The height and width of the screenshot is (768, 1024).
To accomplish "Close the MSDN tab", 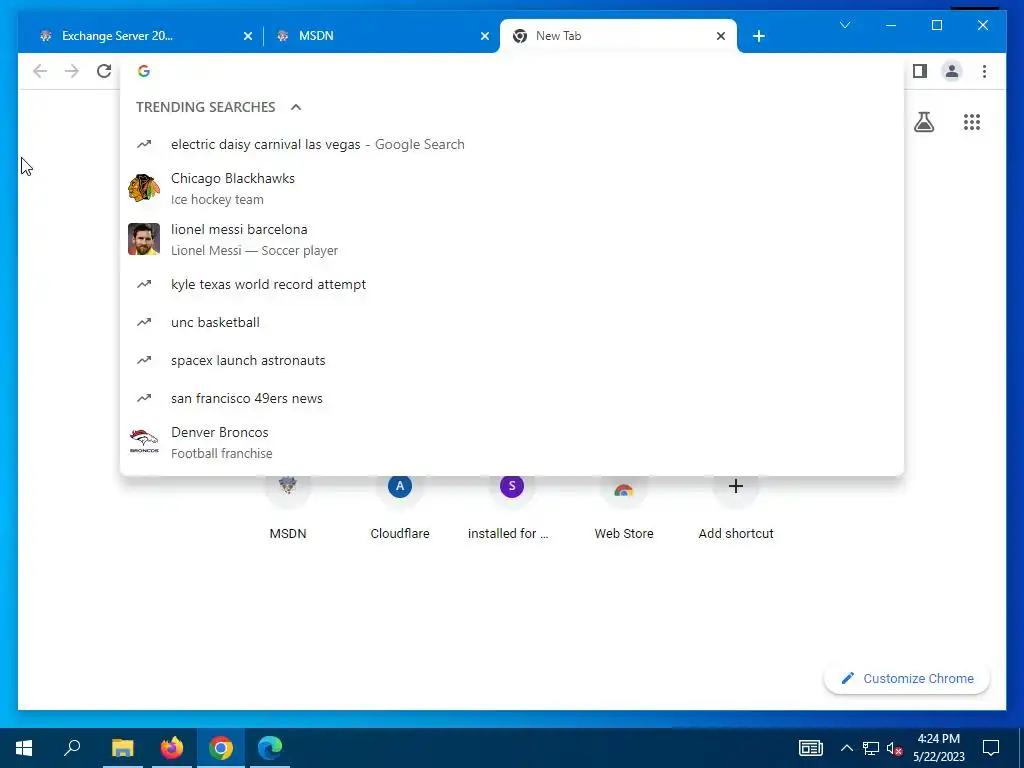I will pos(485,37).
